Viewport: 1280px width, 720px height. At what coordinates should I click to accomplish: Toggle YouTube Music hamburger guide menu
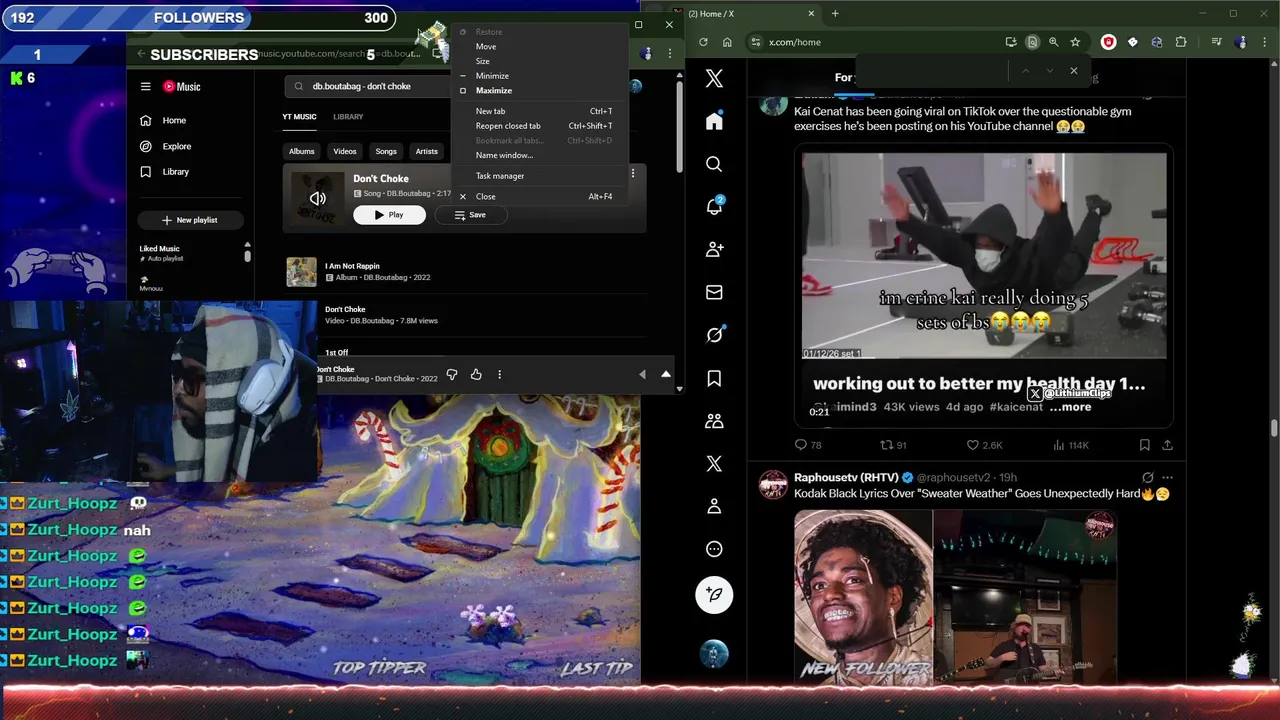tap(145, 87)
